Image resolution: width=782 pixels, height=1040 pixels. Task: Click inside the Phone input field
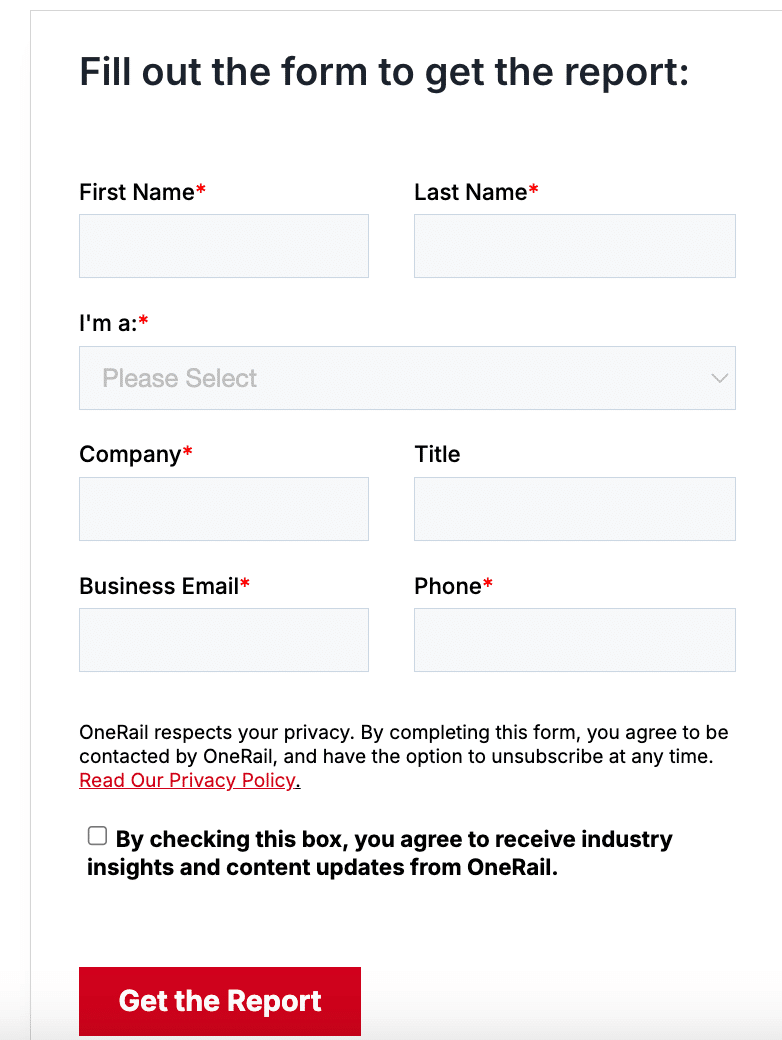[x=574, y=640]
